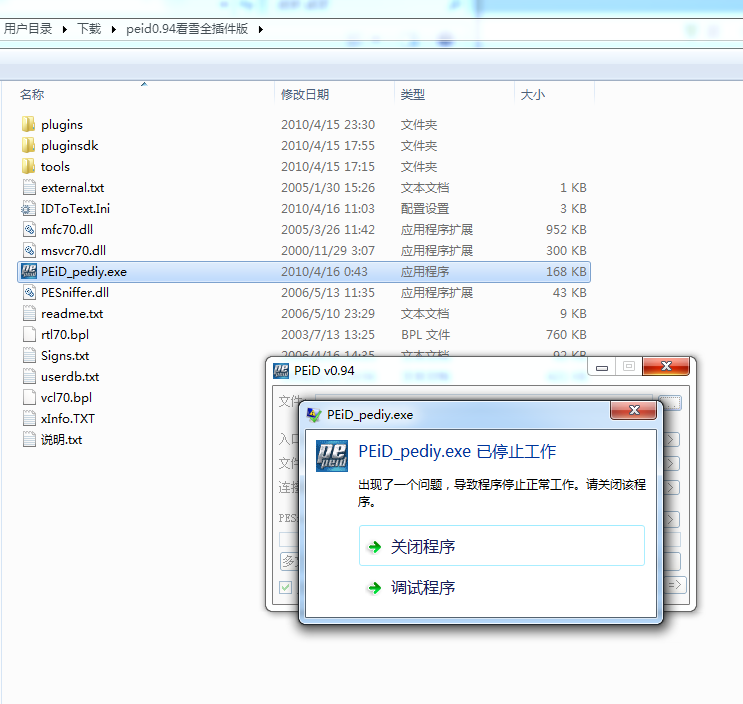
Task: Select the file name mfc70.dll
Action: click(x=67, y=230)
